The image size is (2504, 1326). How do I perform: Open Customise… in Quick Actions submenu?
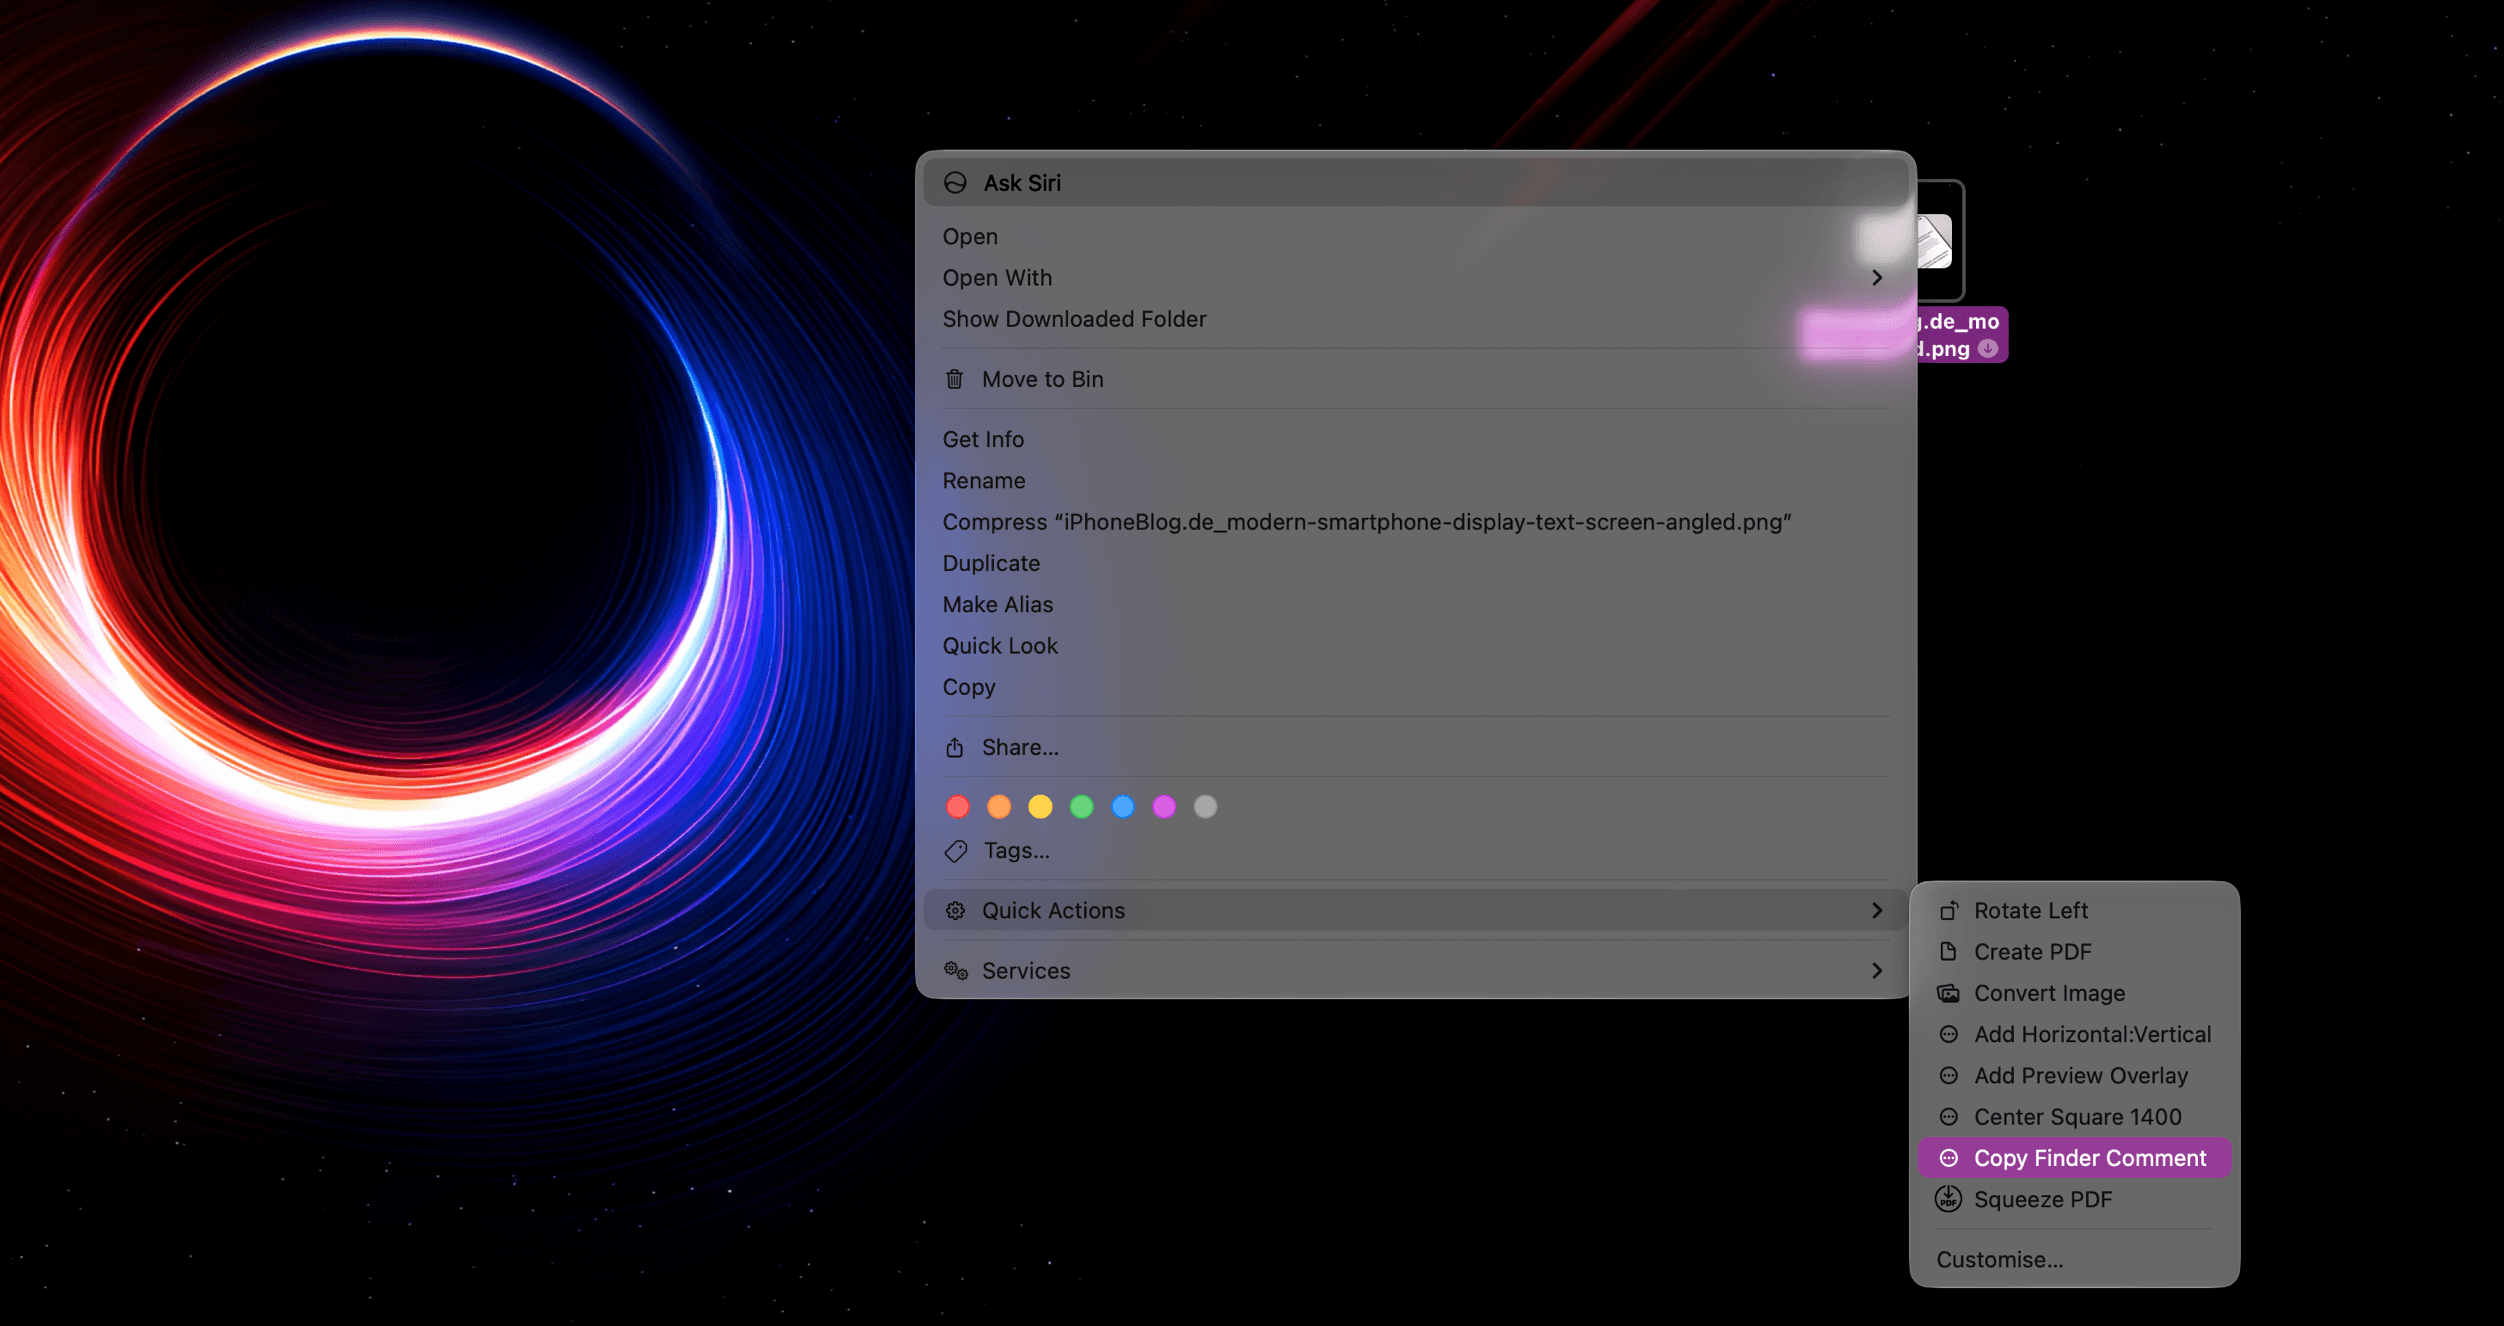(2074, 1260)
